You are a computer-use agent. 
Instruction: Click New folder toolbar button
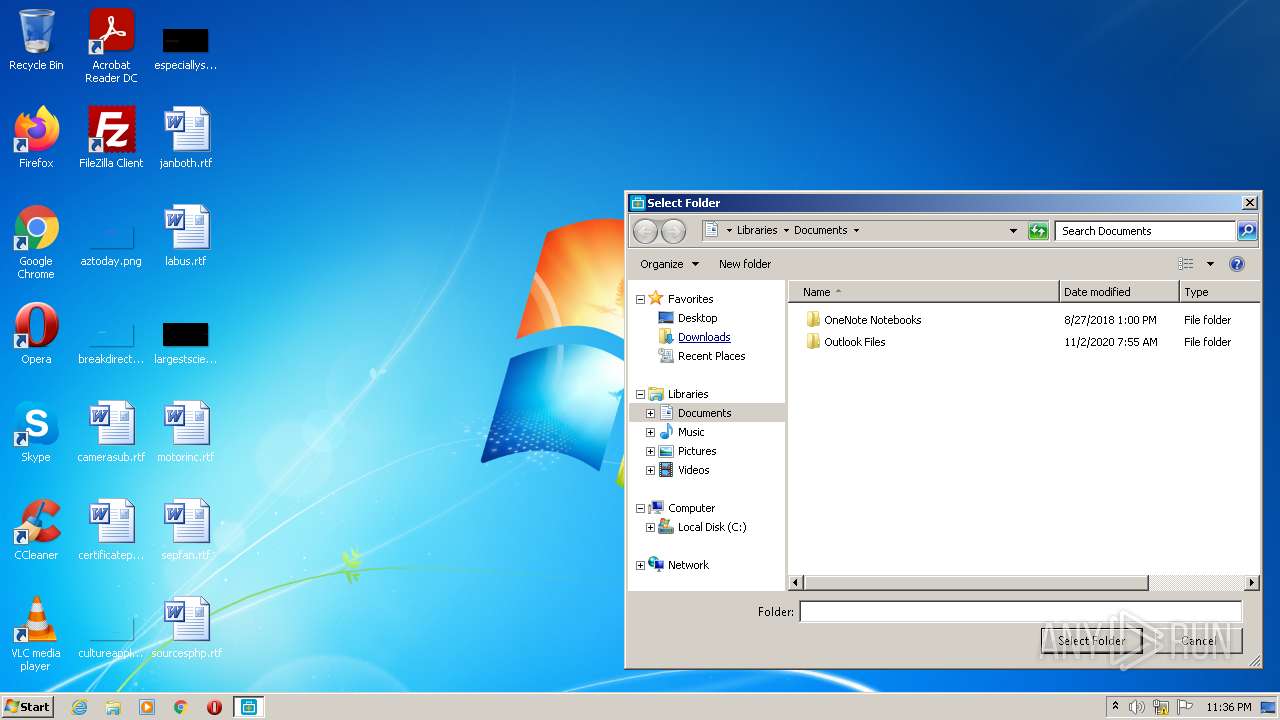(x=745, y=264)
